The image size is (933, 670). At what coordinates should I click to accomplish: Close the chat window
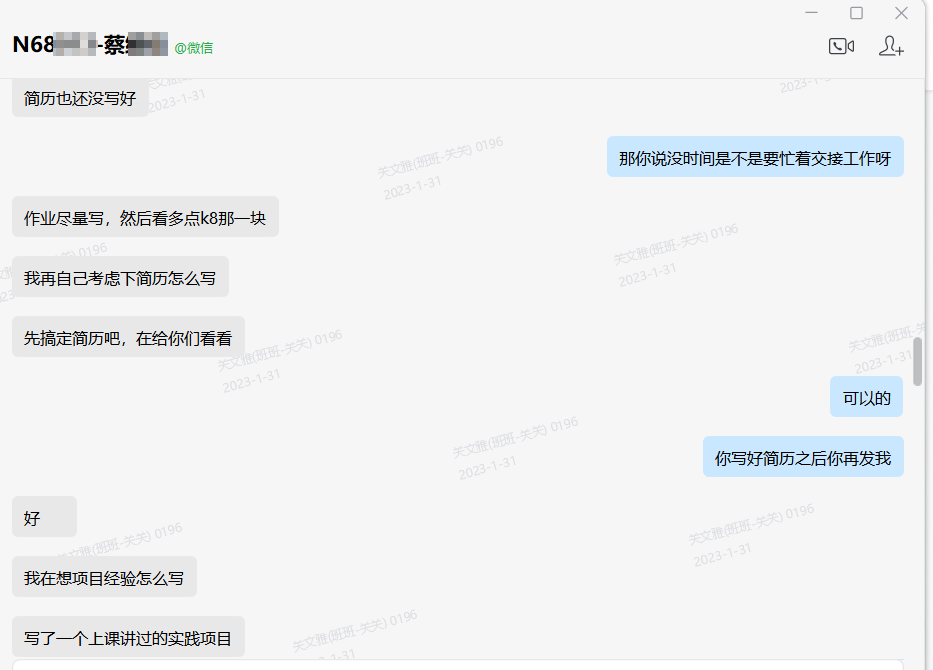(x=901, y=13)
